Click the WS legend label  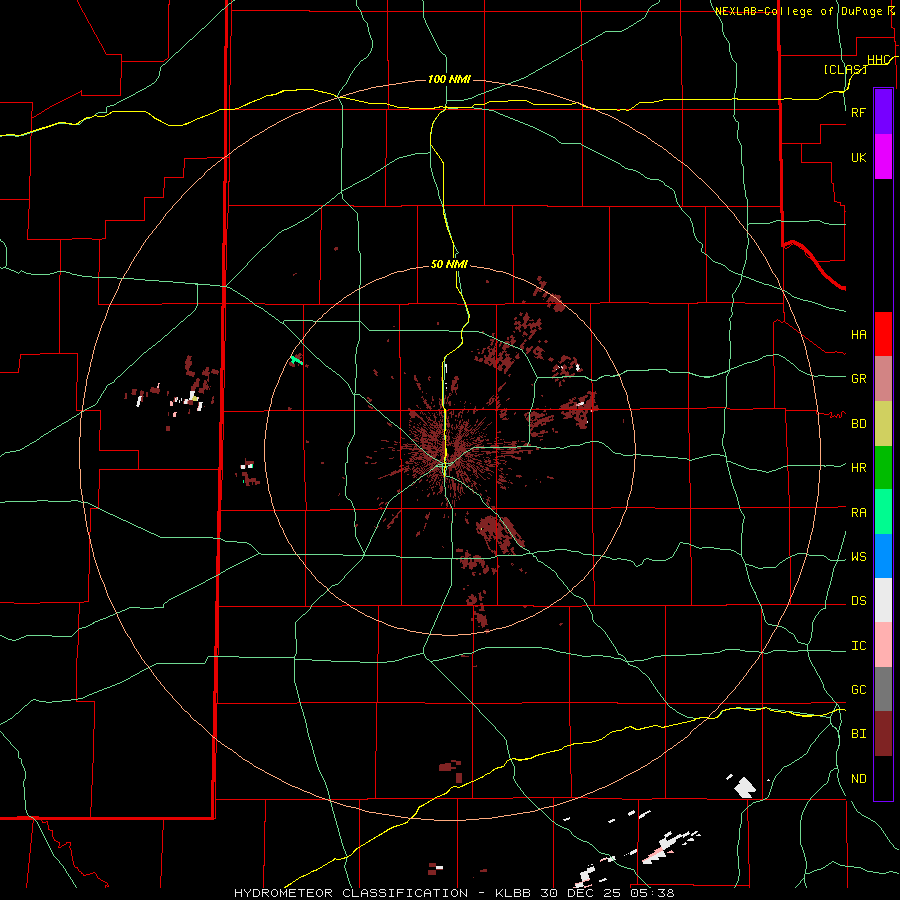pos(859,557)
